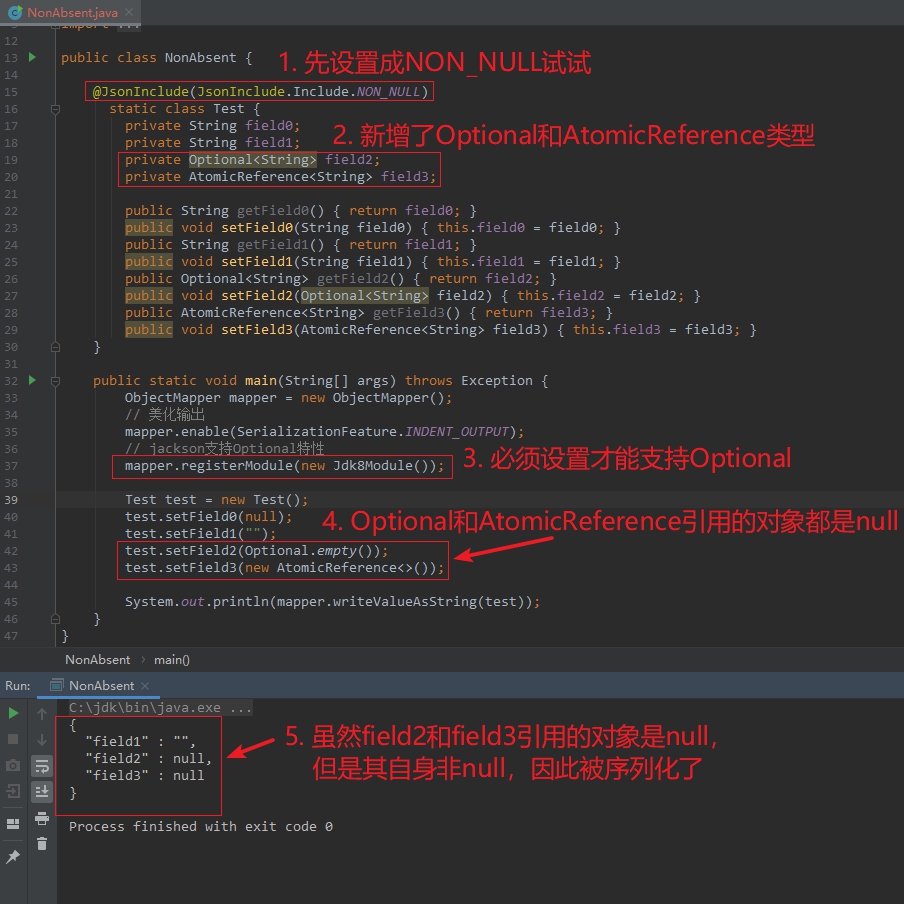The width and height of the screenshot is (904, 904).
Task: Pin the run tab with pin icon
Action: tap(13, 857)
